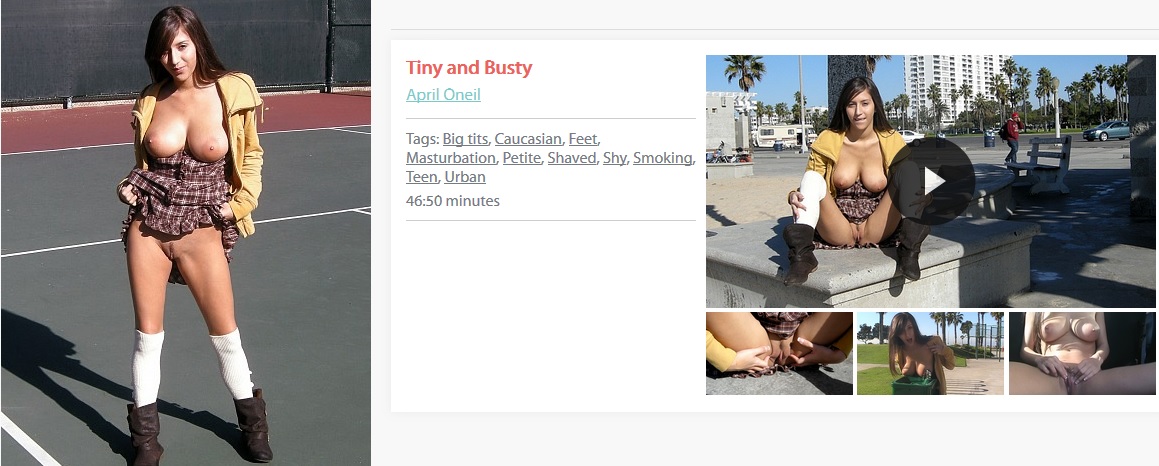This screenshot has height=466, width=1159.
Task: Click the large tennis court photo on the left
Action: (x=186, y=233)
